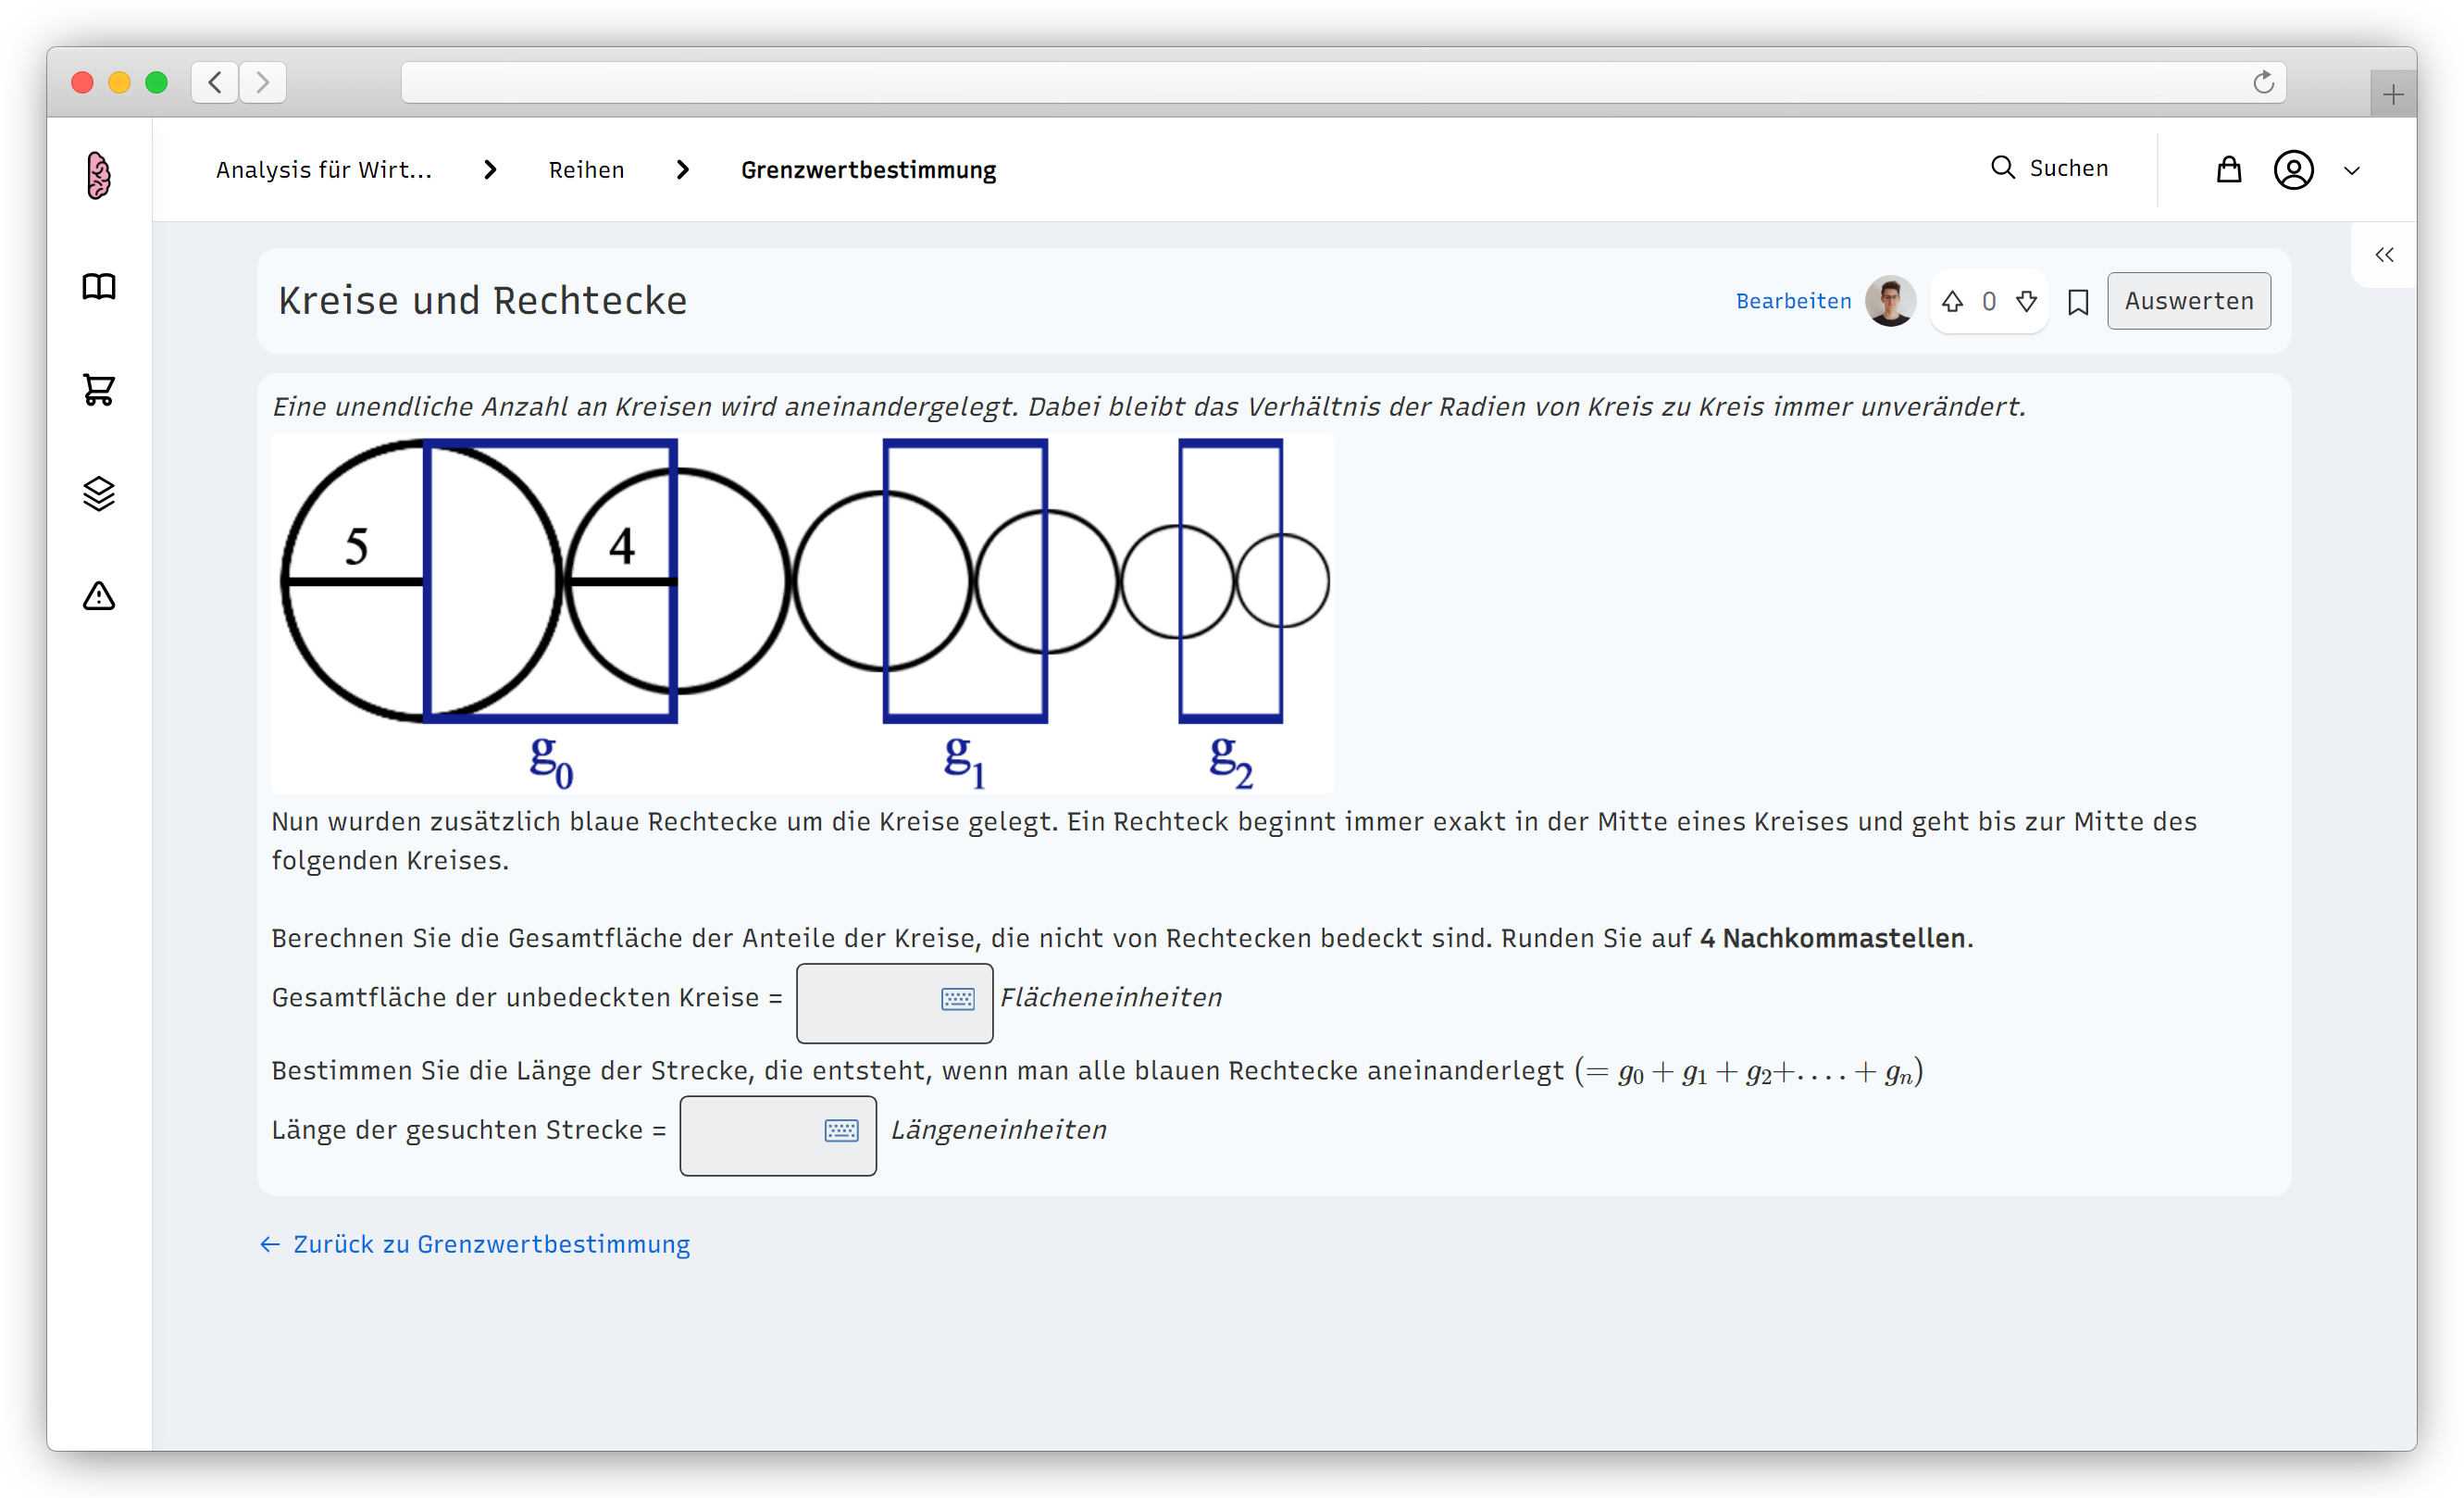
Task: Click the browser address bar
Action: 1343,82
